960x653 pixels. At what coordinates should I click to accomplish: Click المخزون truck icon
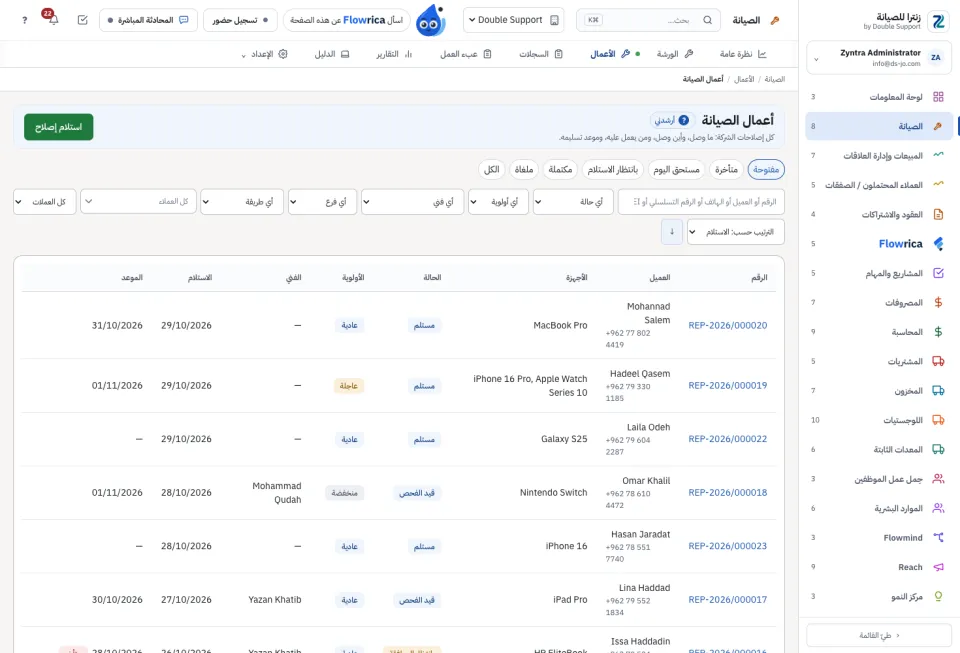[x=938, y=390]
